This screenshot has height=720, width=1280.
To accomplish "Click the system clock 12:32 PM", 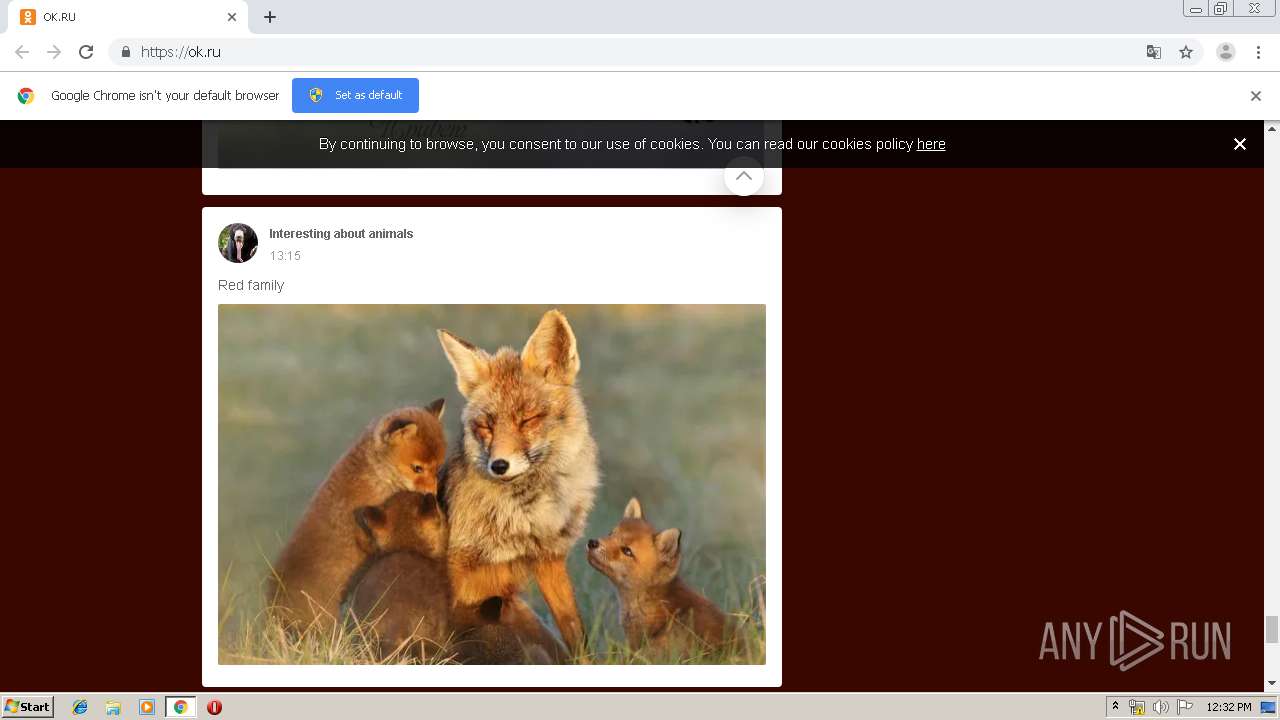I will click(1229, 707).
